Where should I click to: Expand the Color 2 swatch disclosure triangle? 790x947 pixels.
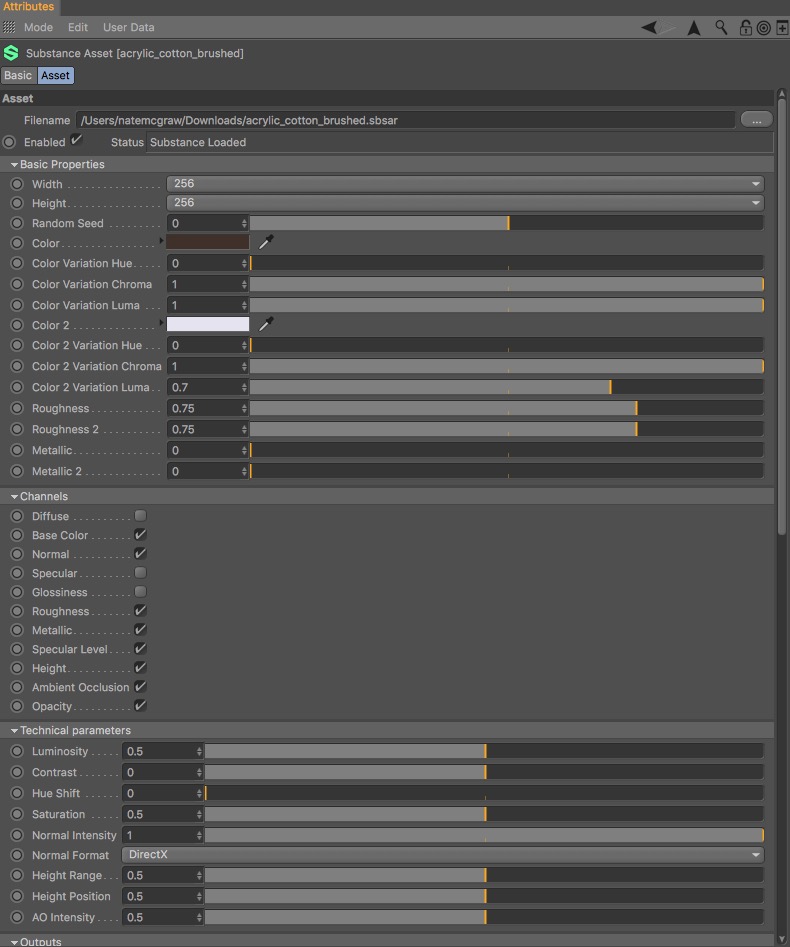point(161,323)
